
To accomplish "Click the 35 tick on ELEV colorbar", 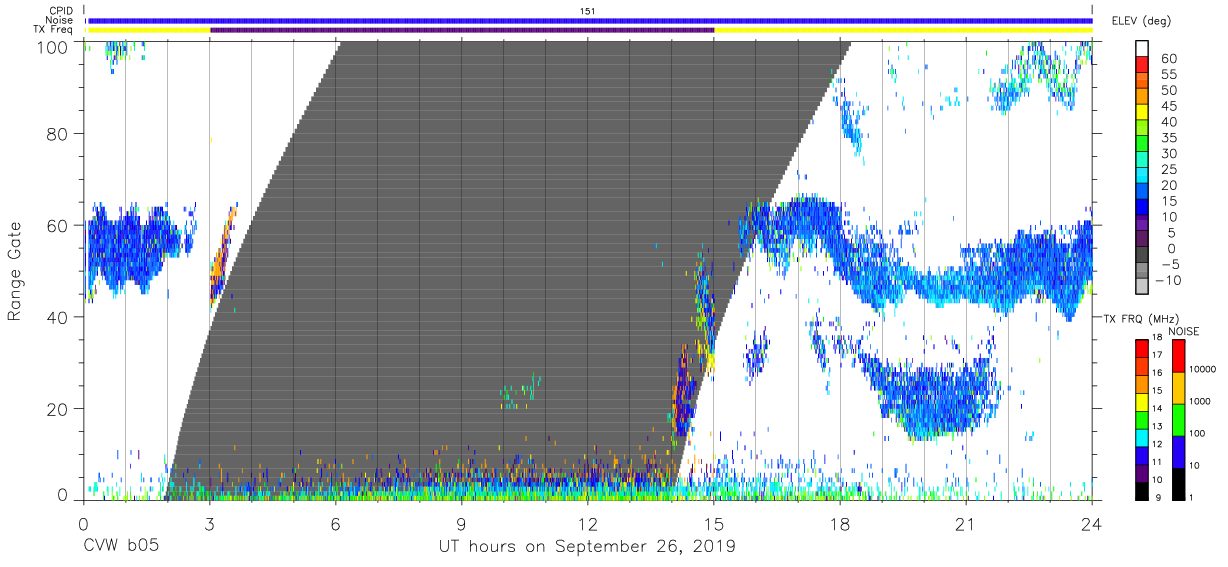I will tap(1171, 138).
